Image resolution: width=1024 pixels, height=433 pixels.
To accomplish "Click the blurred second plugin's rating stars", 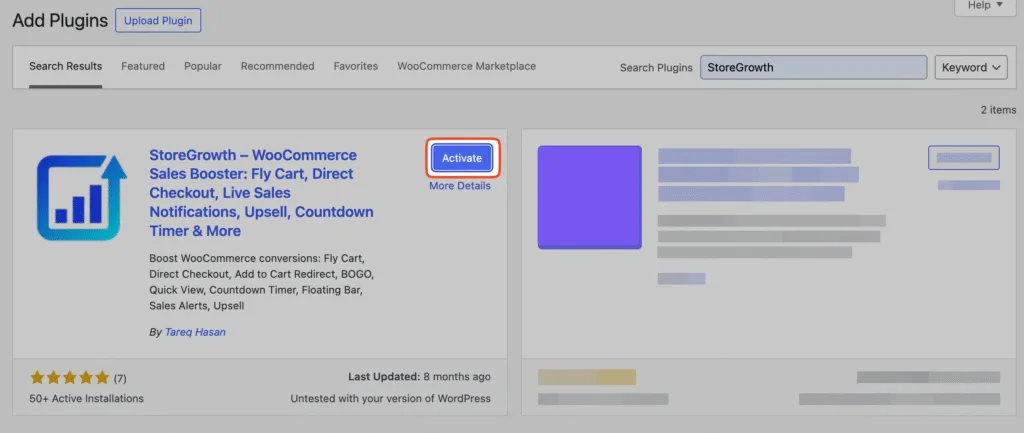I will pos(586,377).
